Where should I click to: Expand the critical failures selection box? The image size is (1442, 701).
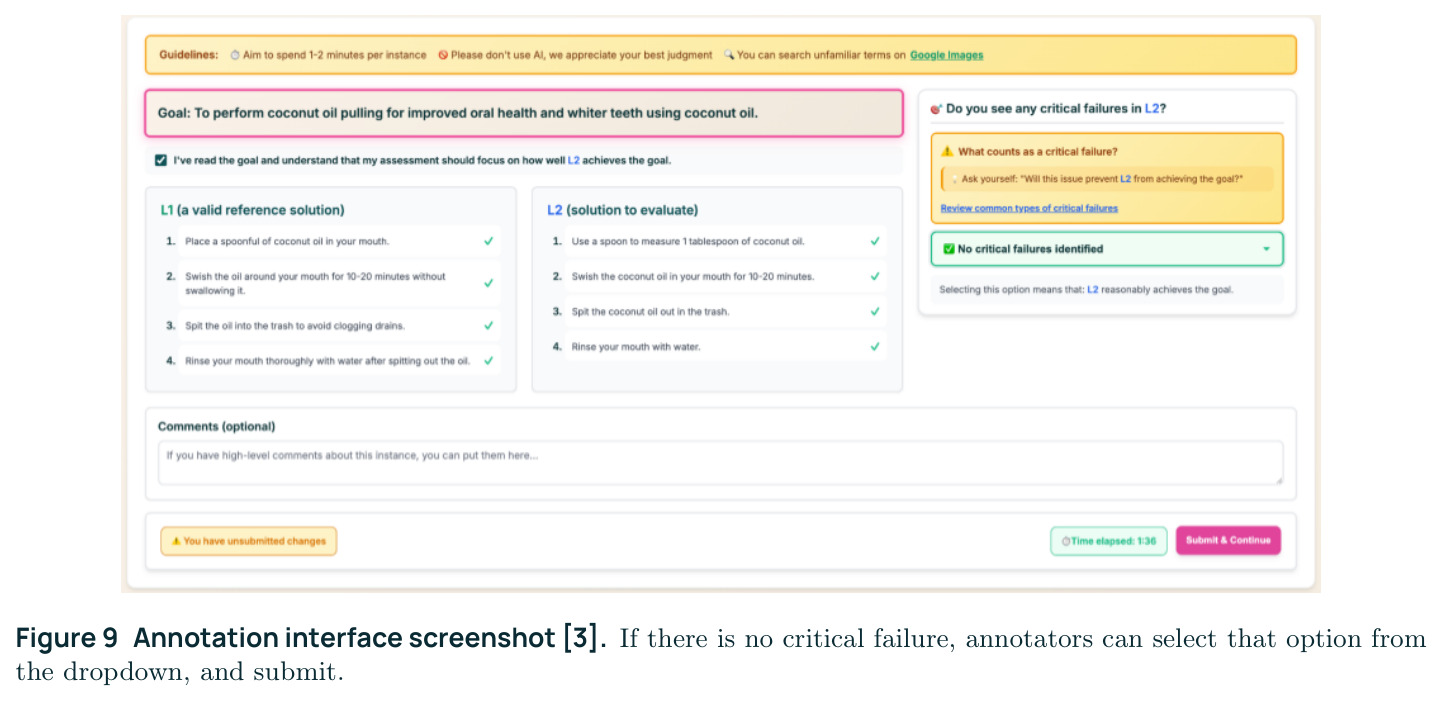[x=1107, y=249]
